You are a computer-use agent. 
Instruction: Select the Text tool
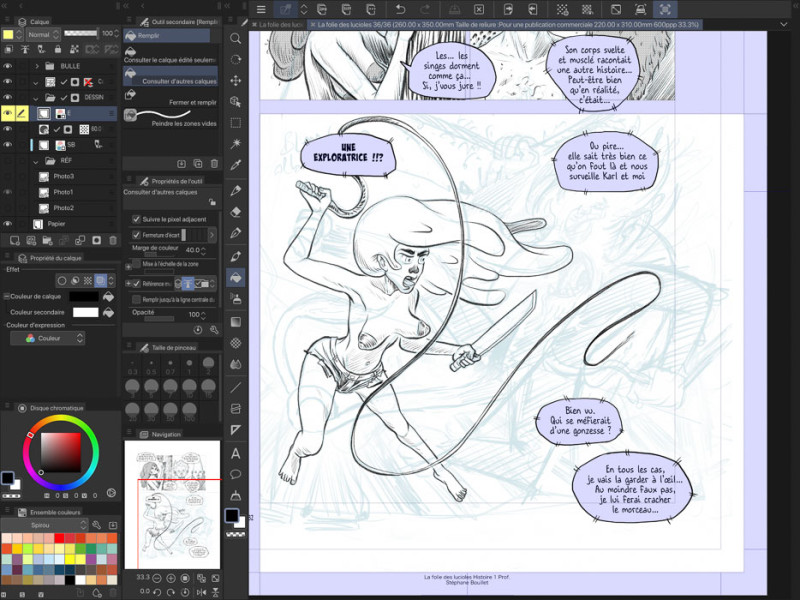click(236, 453)
